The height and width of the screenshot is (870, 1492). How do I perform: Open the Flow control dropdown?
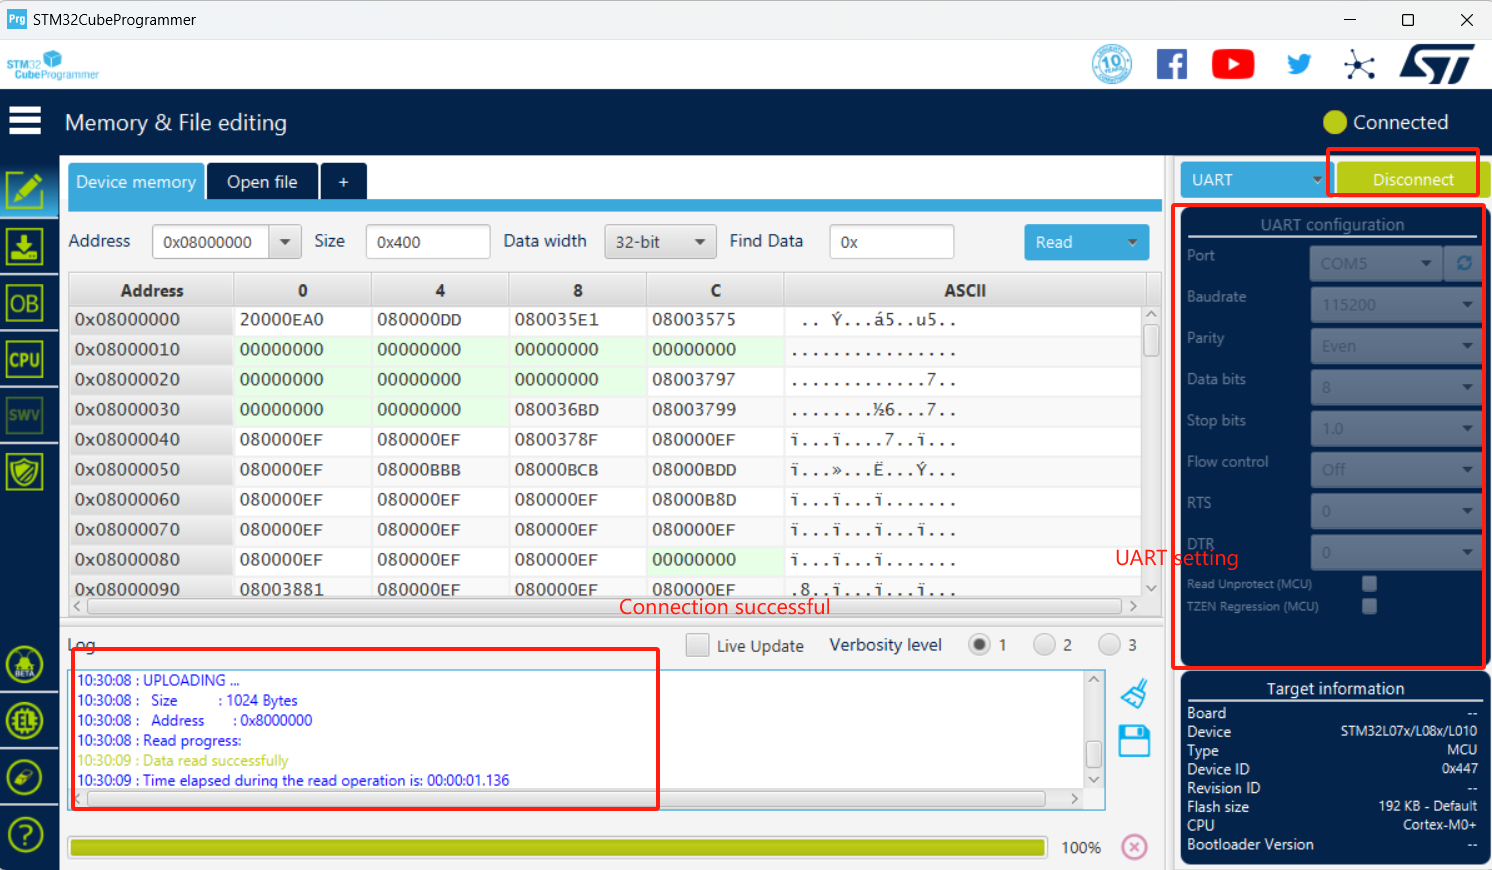(1396, 469)
